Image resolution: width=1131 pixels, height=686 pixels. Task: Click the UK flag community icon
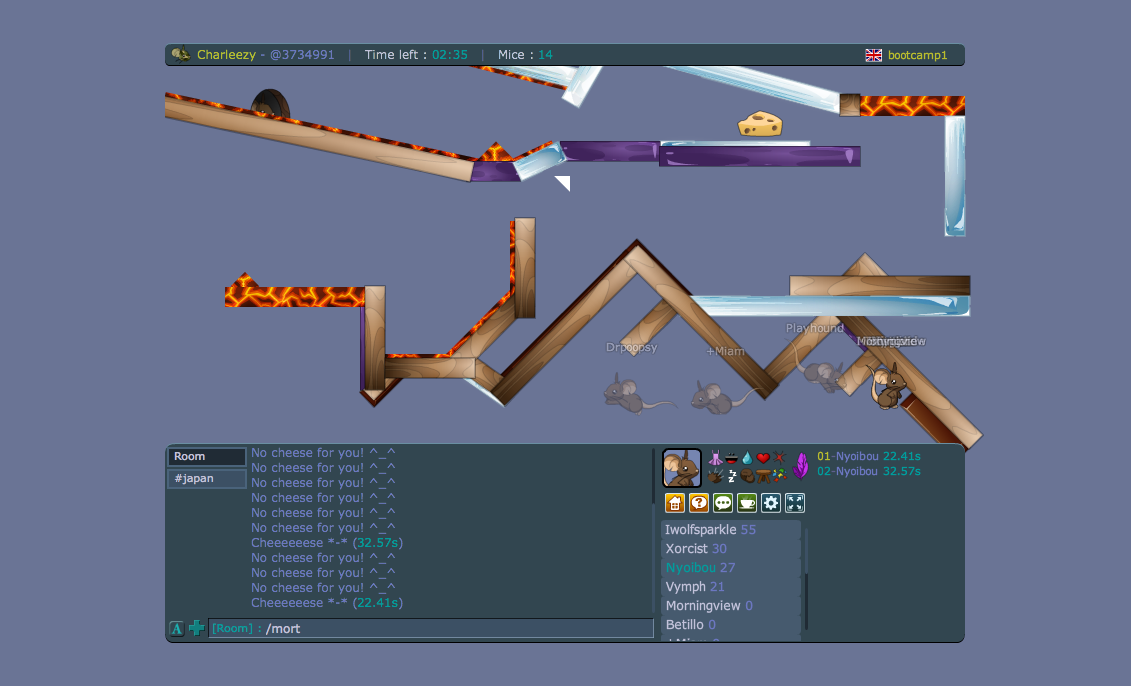(x=873, y=56)
